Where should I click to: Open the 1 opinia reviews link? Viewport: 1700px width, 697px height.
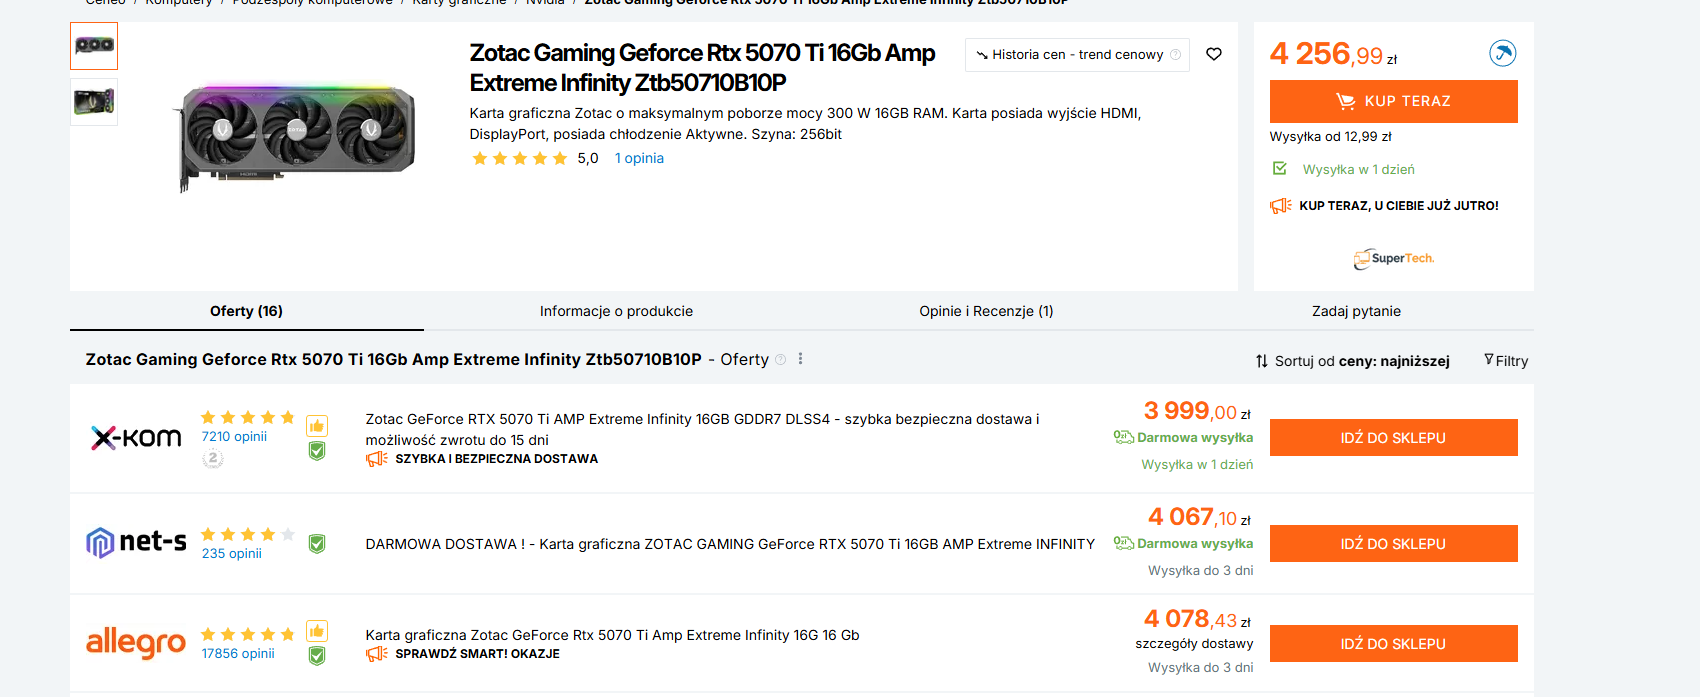[x=639, y=158]
